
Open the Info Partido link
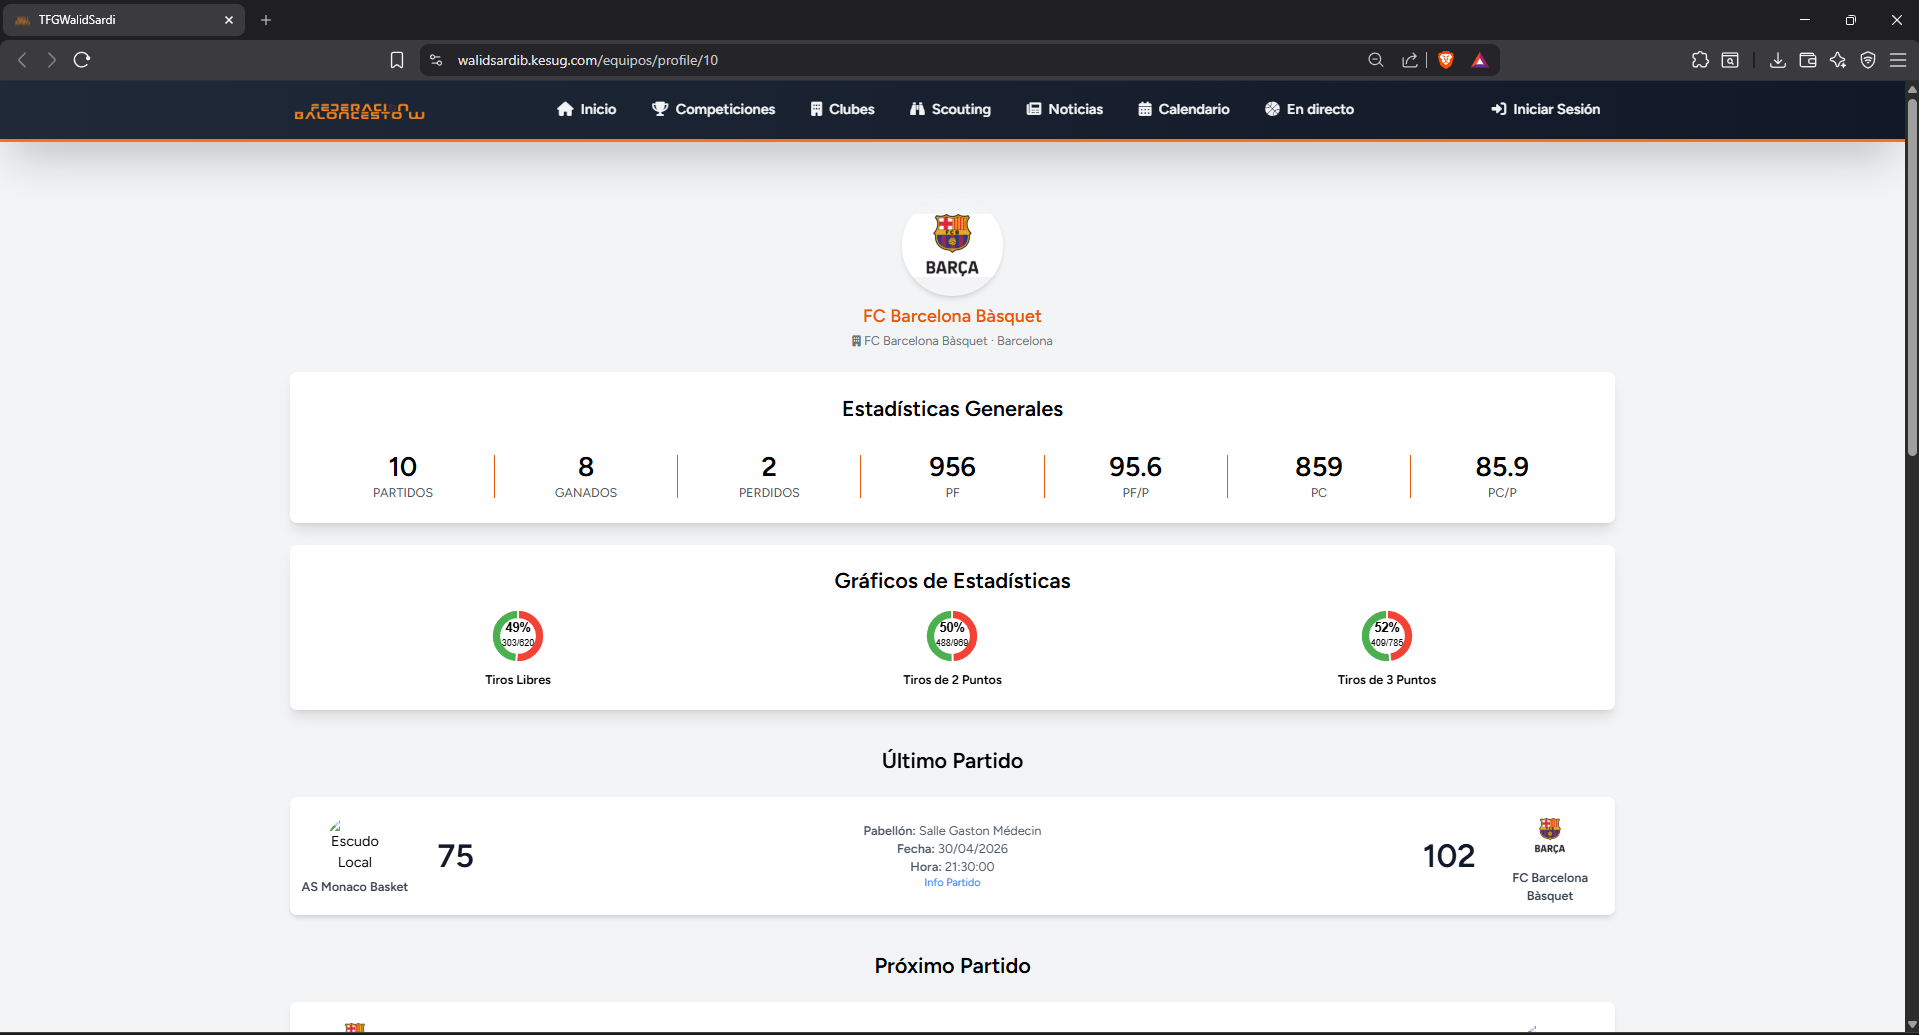coord(951,882)
